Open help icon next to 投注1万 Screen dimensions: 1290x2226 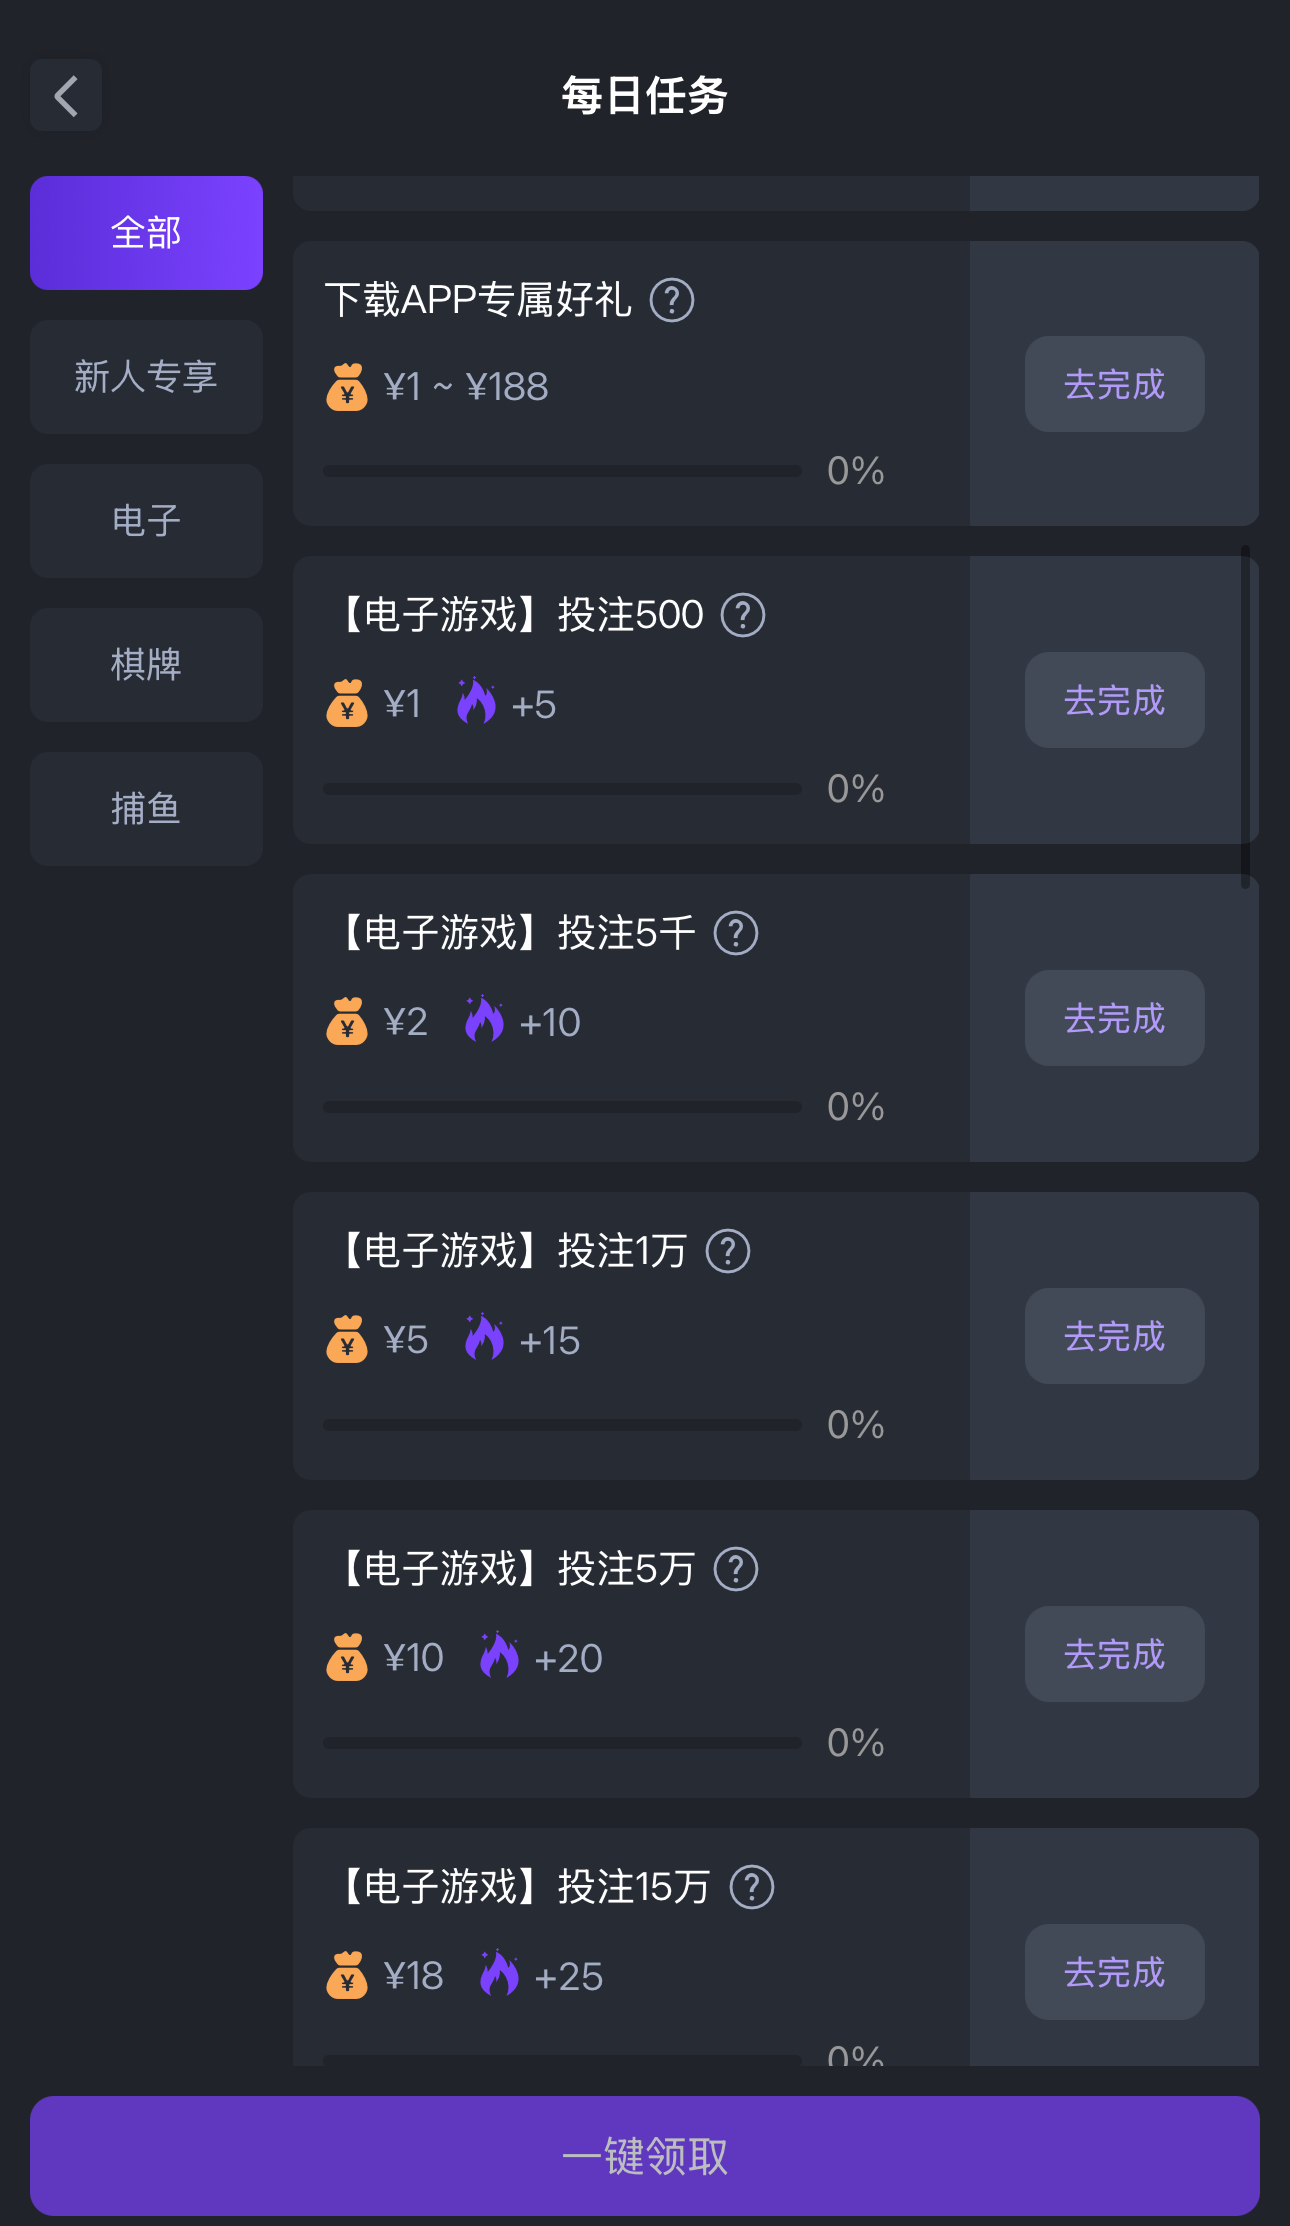pyautogui.click(x=728, y=1251)
